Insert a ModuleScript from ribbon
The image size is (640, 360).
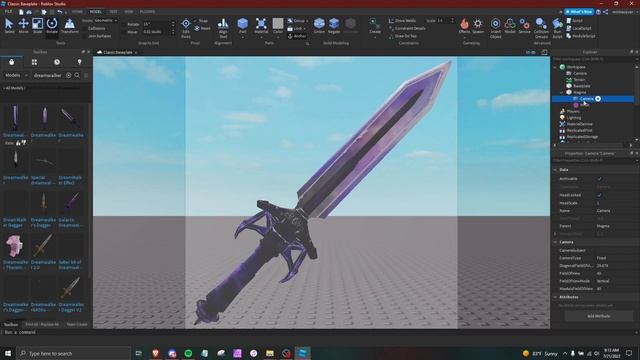580,36
